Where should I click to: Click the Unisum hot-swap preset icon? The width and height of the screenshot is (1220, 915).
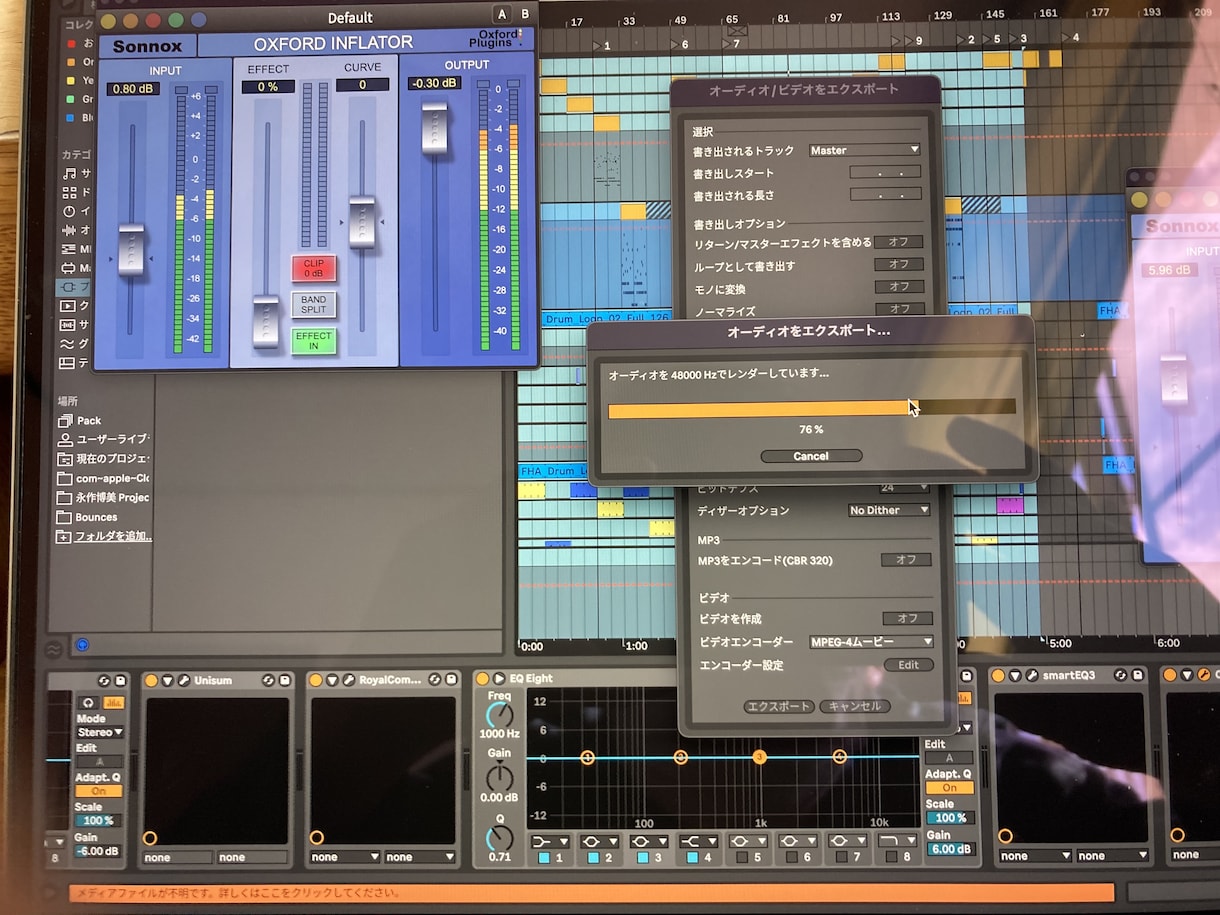268,680
